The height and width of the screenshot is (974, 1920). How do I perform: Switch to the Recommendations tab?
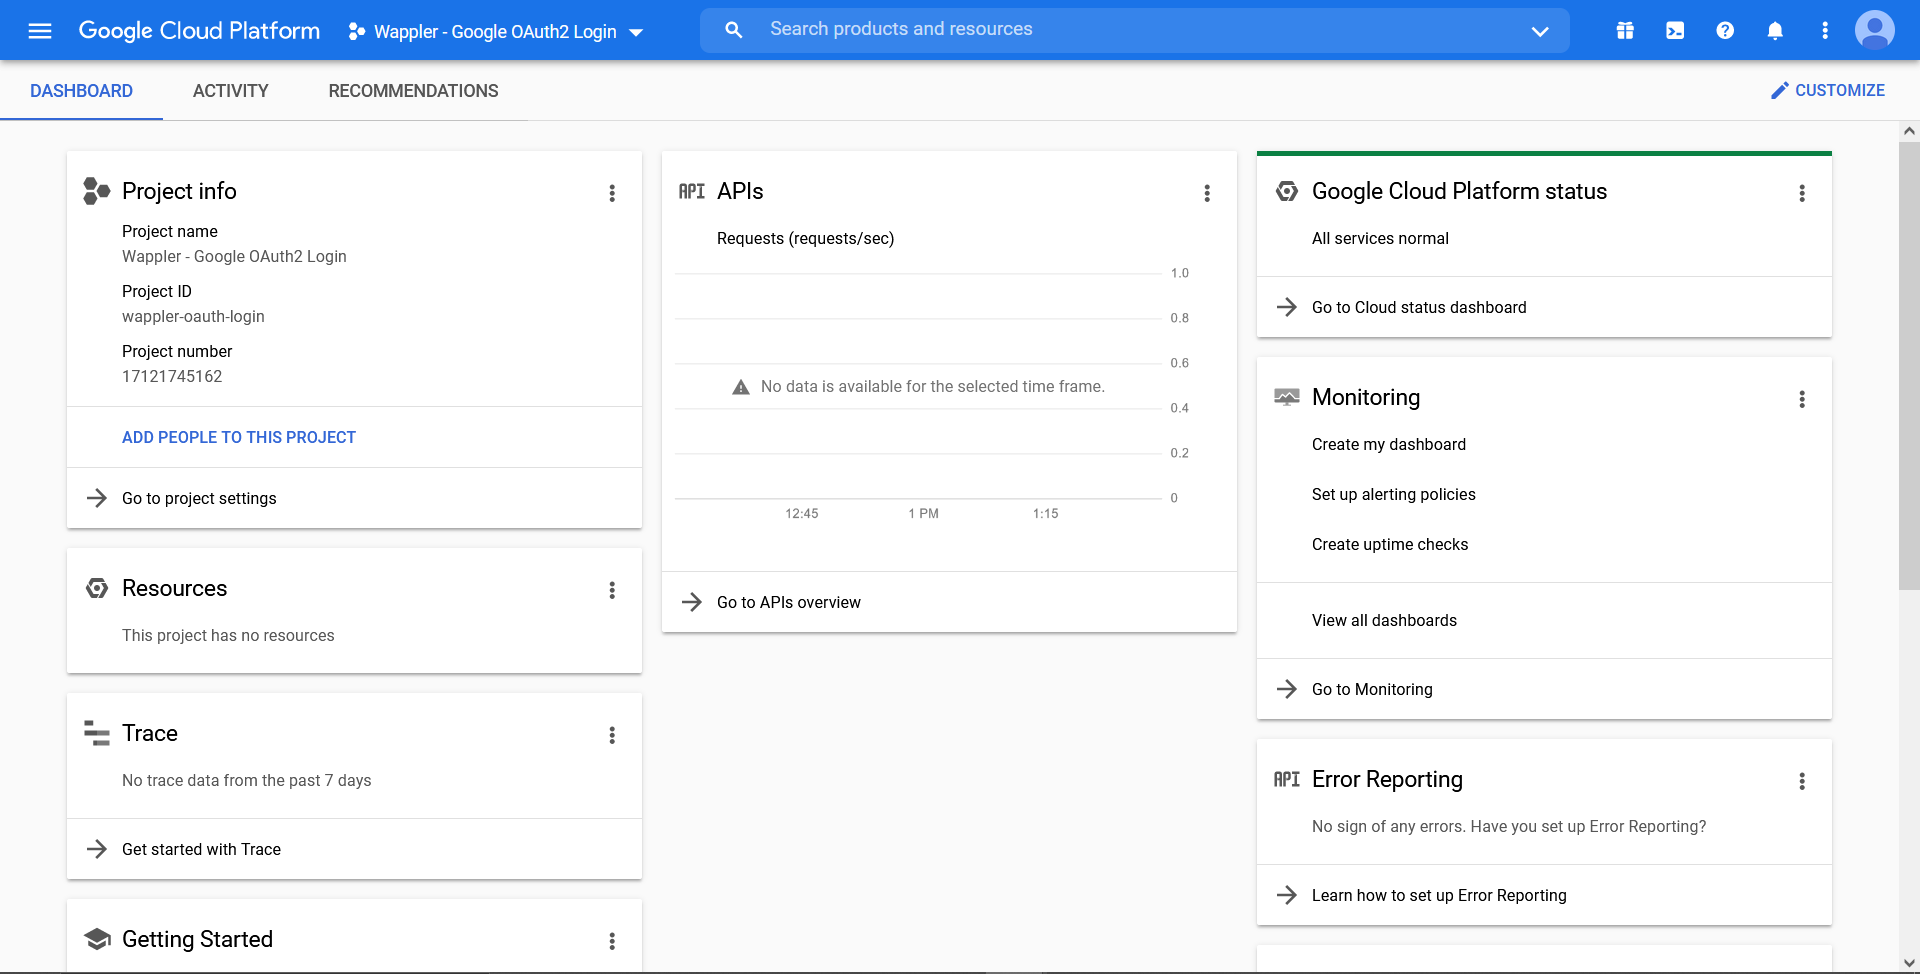pyautogui.click(x=413, y=91)
